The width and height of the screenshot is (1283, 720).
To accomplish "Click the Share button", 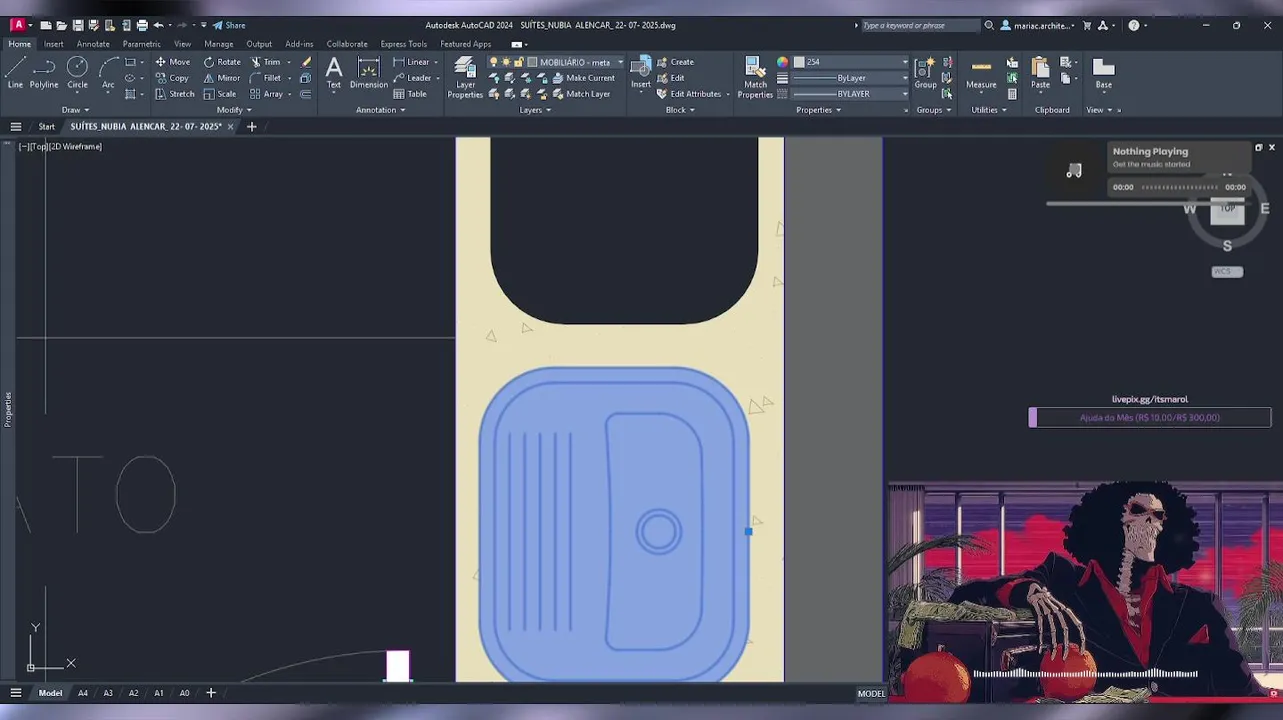I will (x=229, y=25).
